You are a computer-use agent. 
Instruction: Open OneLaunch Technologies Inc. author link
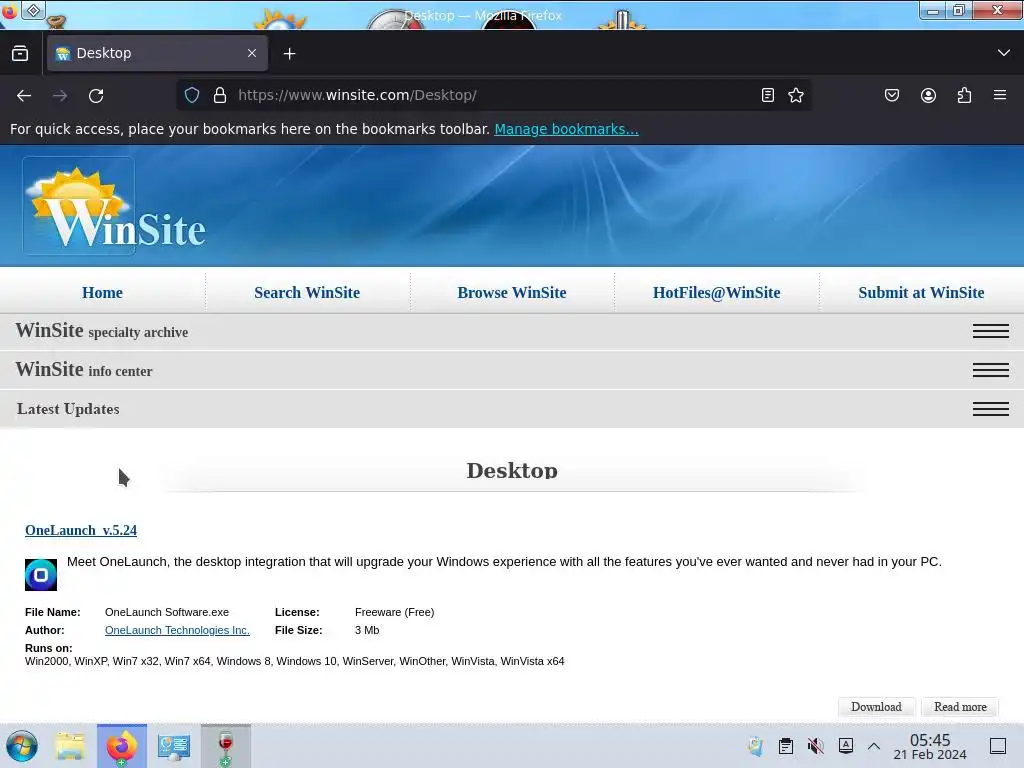[x=177, y=630]
